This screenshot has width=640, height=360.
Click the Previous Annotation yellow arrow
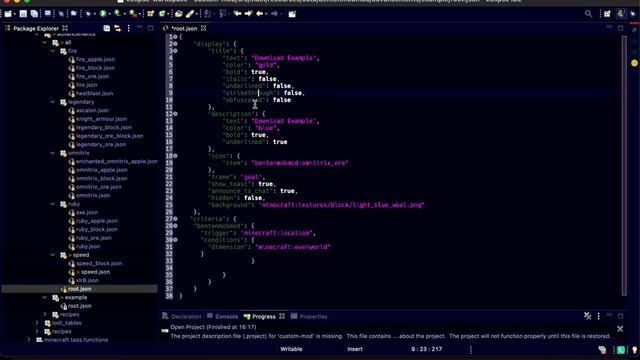pos(237,14)
